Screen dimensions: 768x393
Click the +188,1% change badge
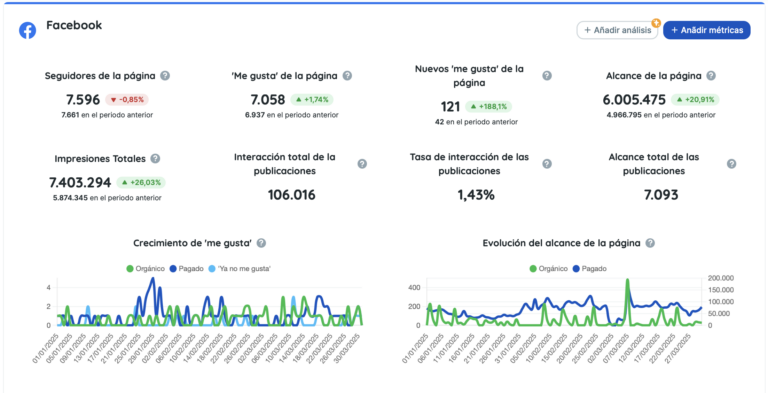click(x=488, y=106)
